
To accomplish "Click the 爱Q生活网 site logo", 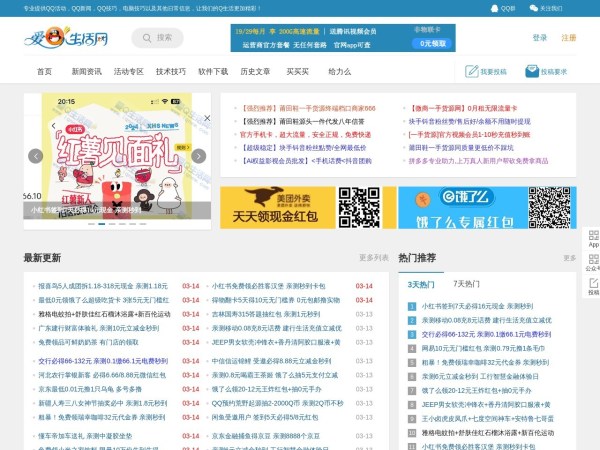I will (x=66, y=39).
